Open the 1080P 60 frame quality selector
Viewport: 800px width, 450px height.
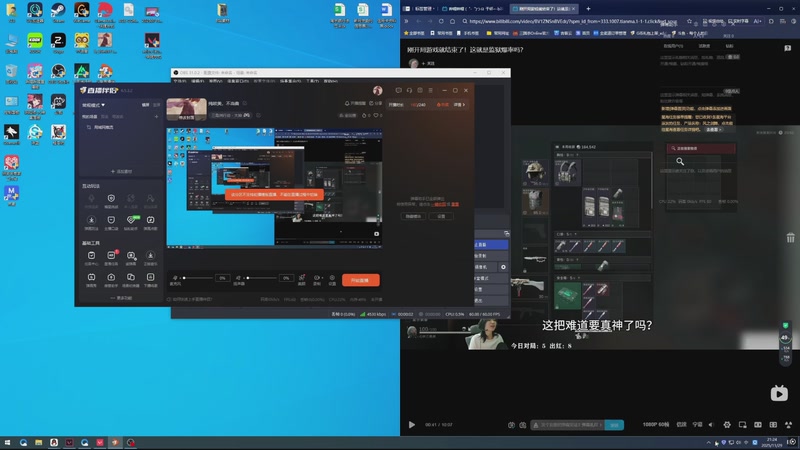pyautogui.click(x=656, y=424)
